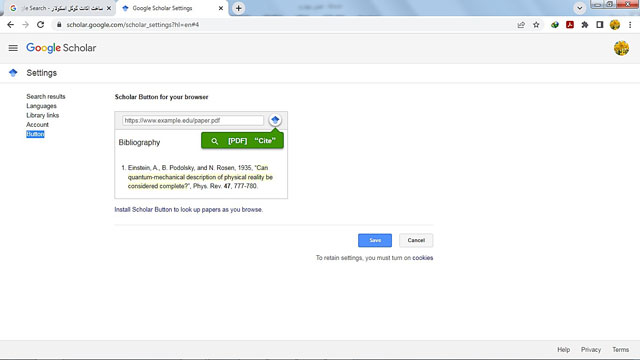Click the red Adobe PDF extension icon
This screenshot has height=360, width=640.
pyautogui.click(x=570, y=25)
